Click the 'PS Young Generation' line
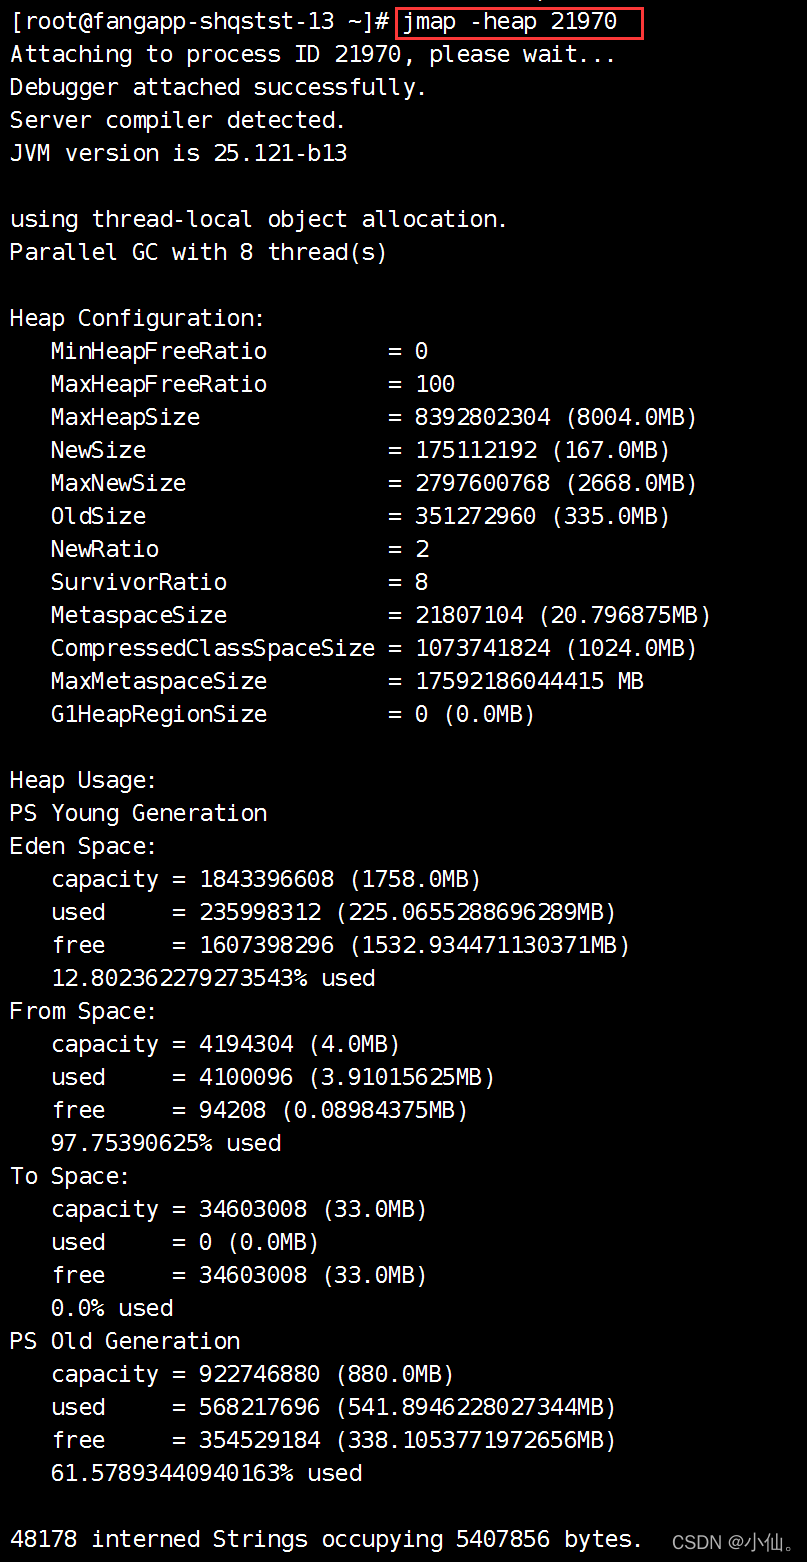 click(x=138, y=813)
